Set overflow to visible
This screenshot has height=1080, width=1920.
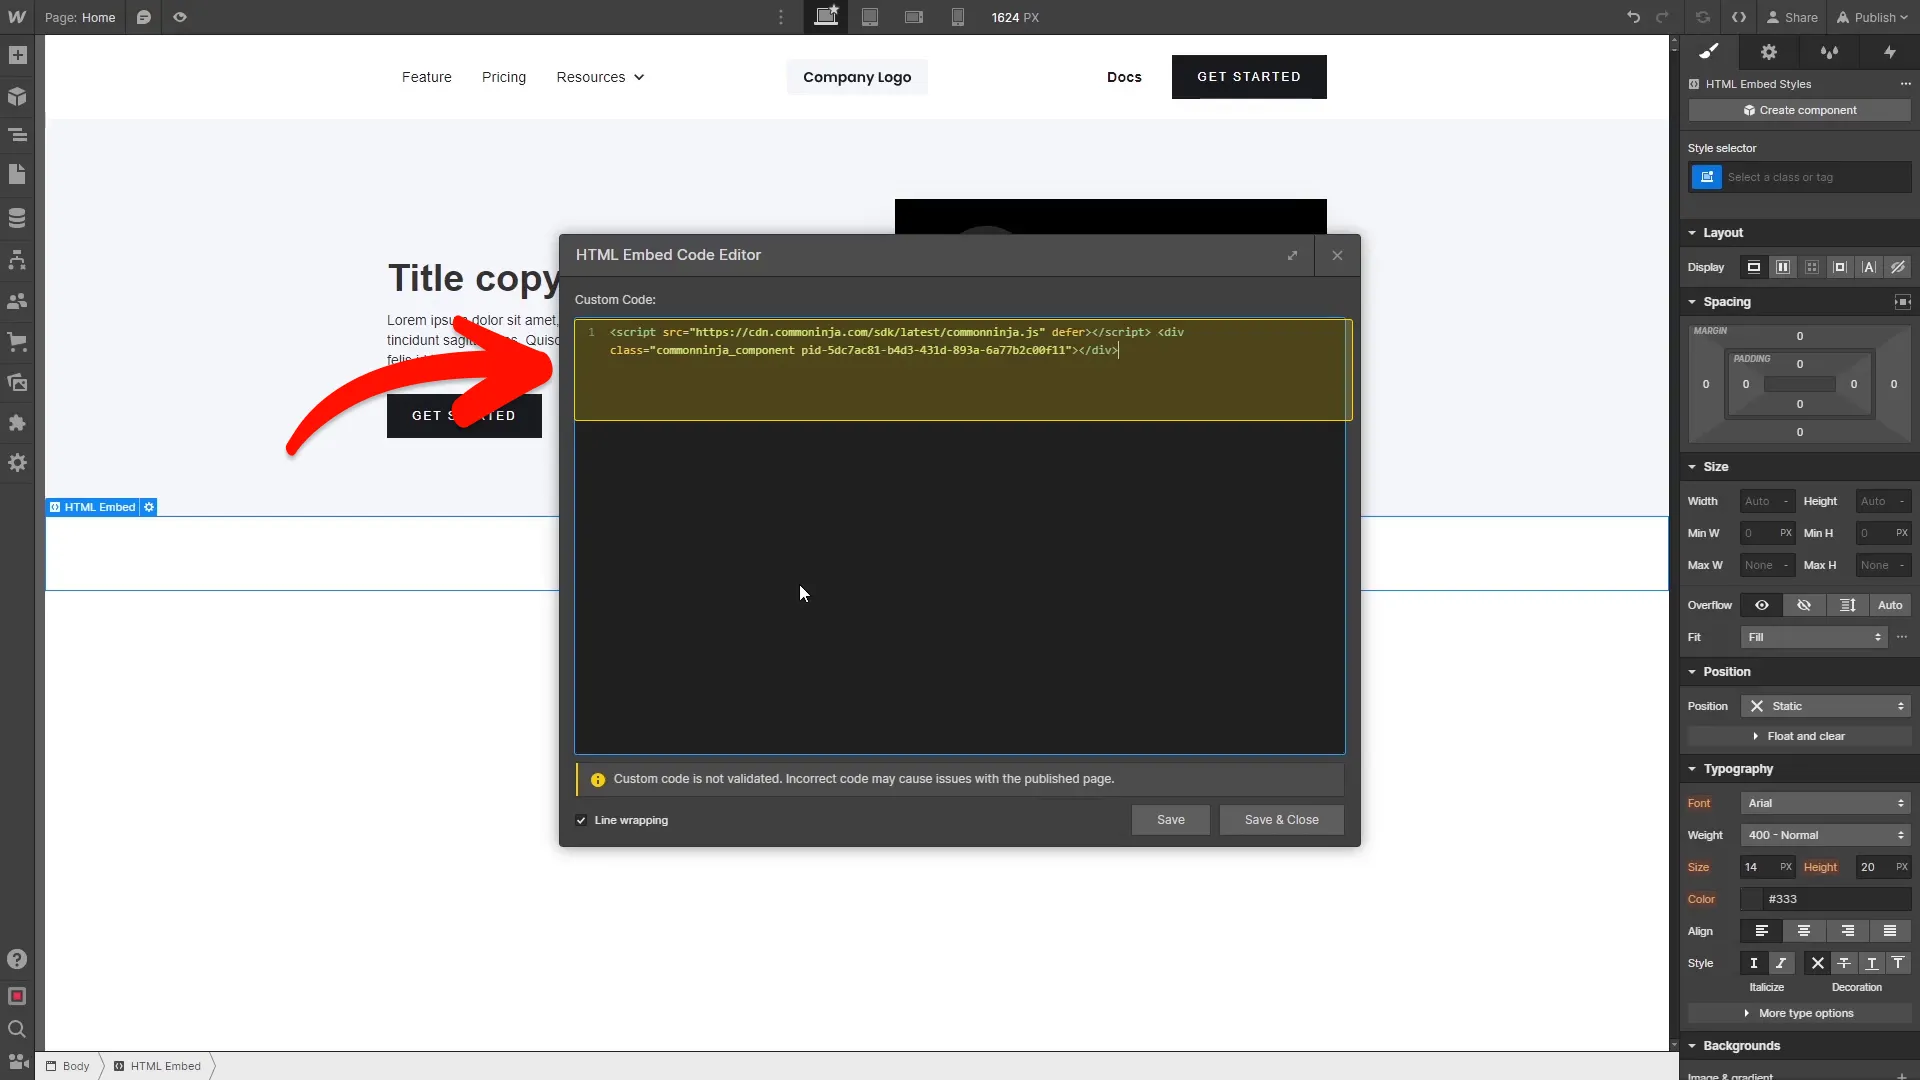point(1762,605)
